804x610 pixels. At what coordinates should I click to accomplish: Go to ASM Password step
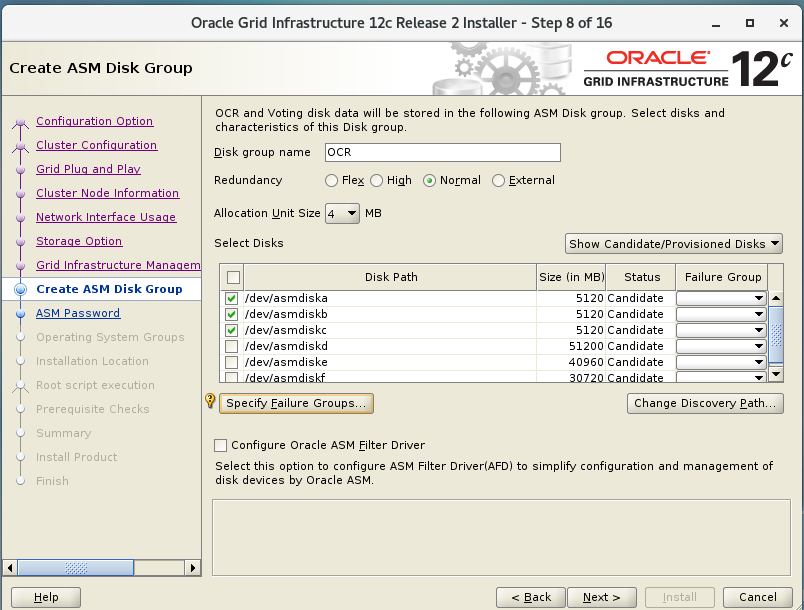coord(78,313)
